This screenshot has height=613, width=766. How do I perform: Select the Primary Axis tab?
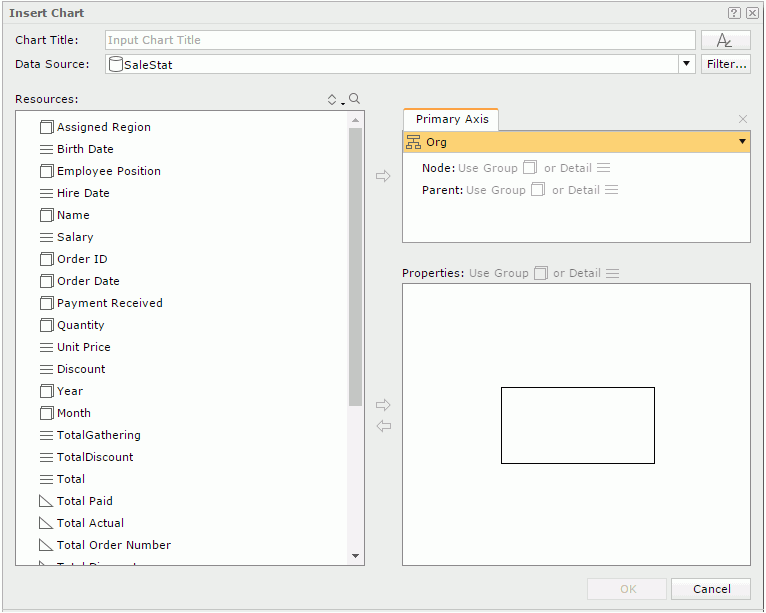452,119
